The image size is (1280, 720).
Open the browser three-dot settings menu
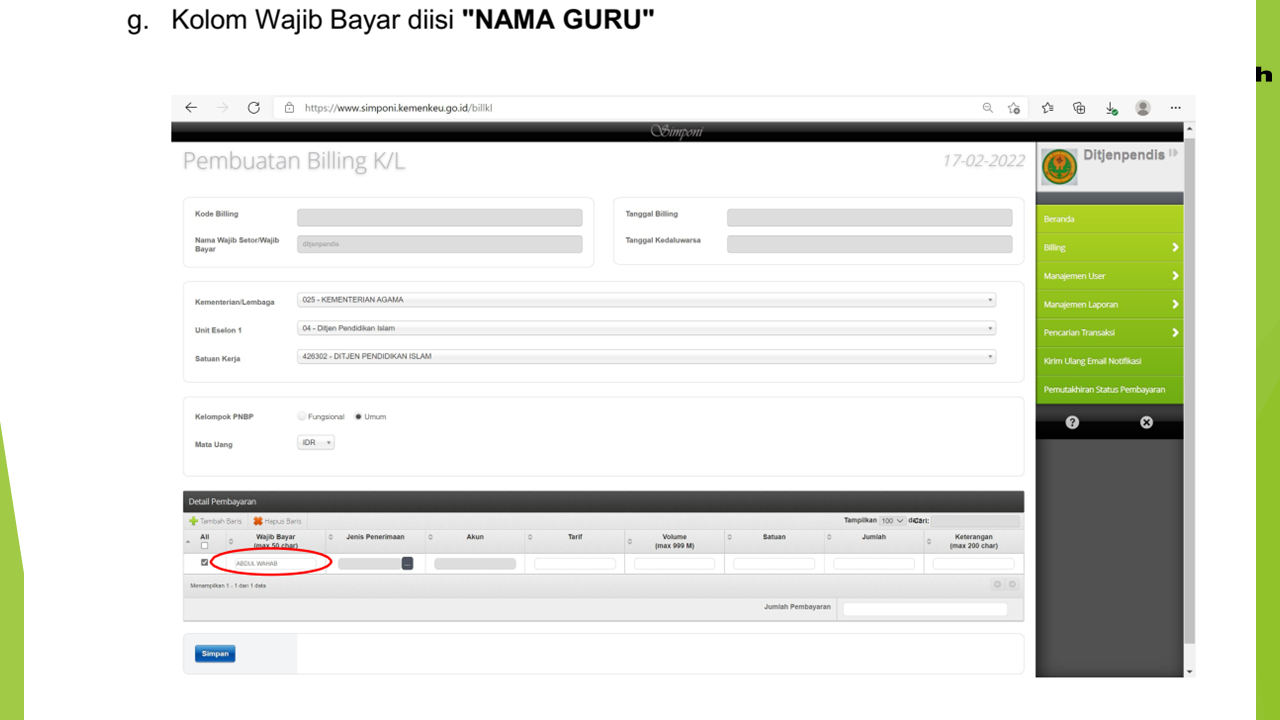tap(1176, 108)
